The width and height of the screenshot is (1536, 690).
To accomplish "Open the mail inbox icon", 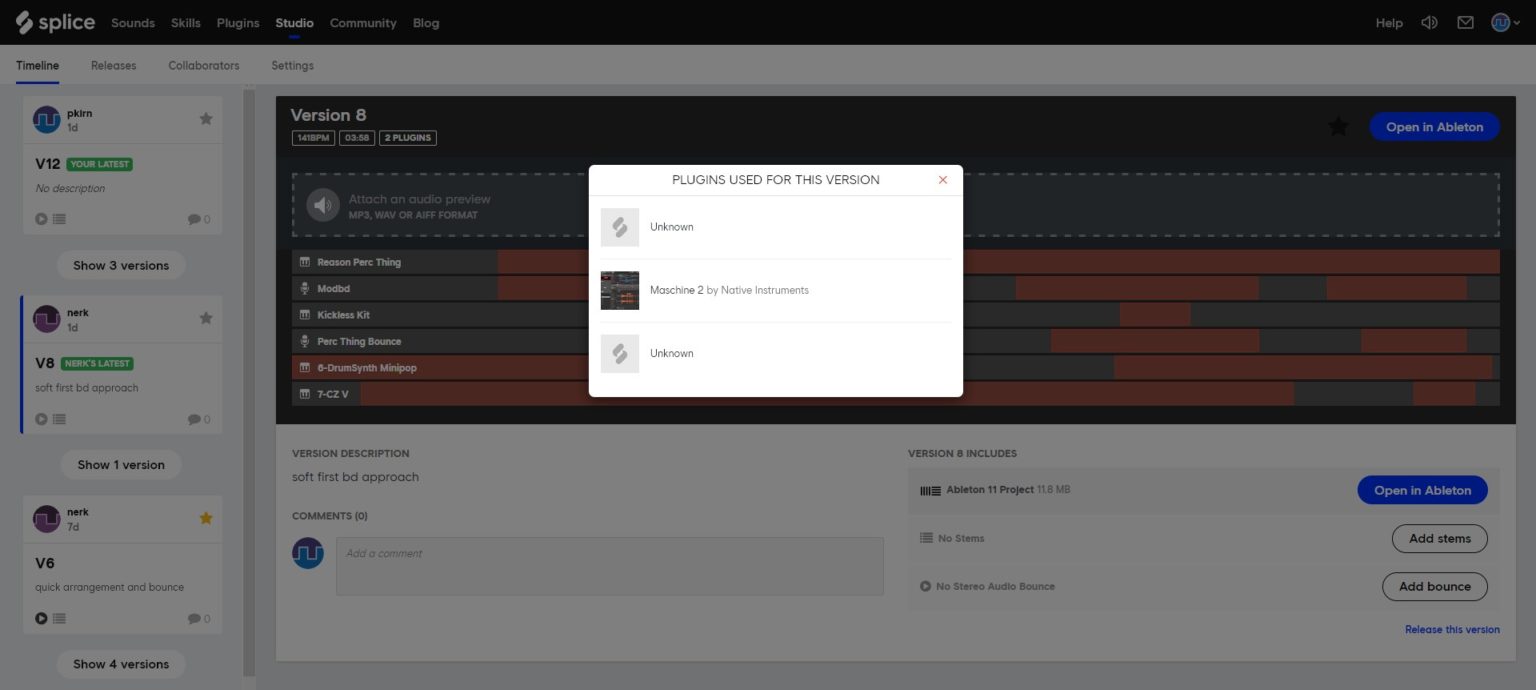I will coord(1465,22).
